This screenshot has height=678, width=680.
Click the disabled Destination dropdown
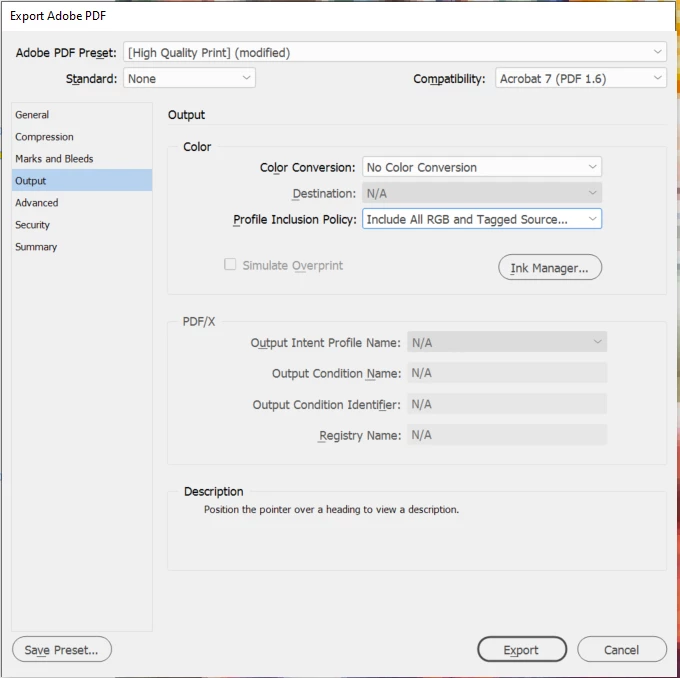pyautogui.click(x=482, y=193)
